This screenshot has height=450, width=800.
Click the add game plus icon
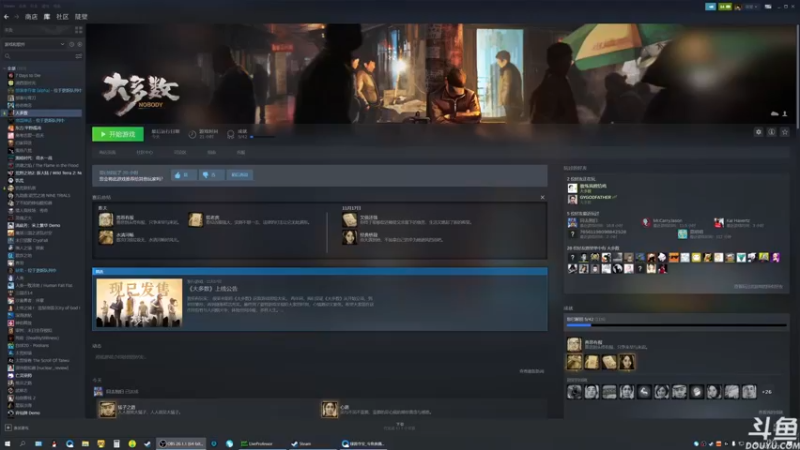coord(8,428)
